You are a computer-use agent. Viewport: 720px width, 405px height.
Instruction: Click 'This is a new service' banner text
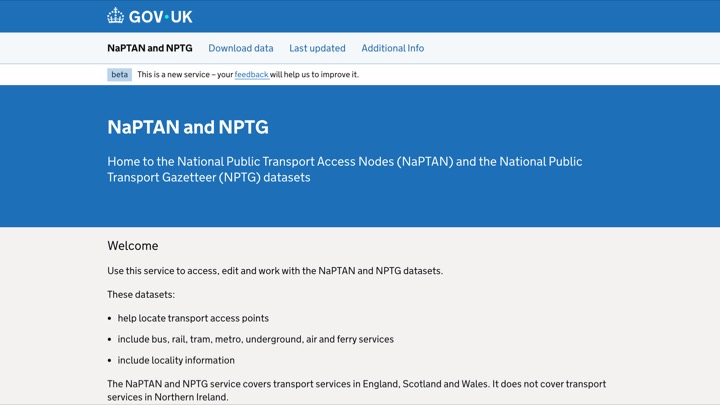point(248,74)
